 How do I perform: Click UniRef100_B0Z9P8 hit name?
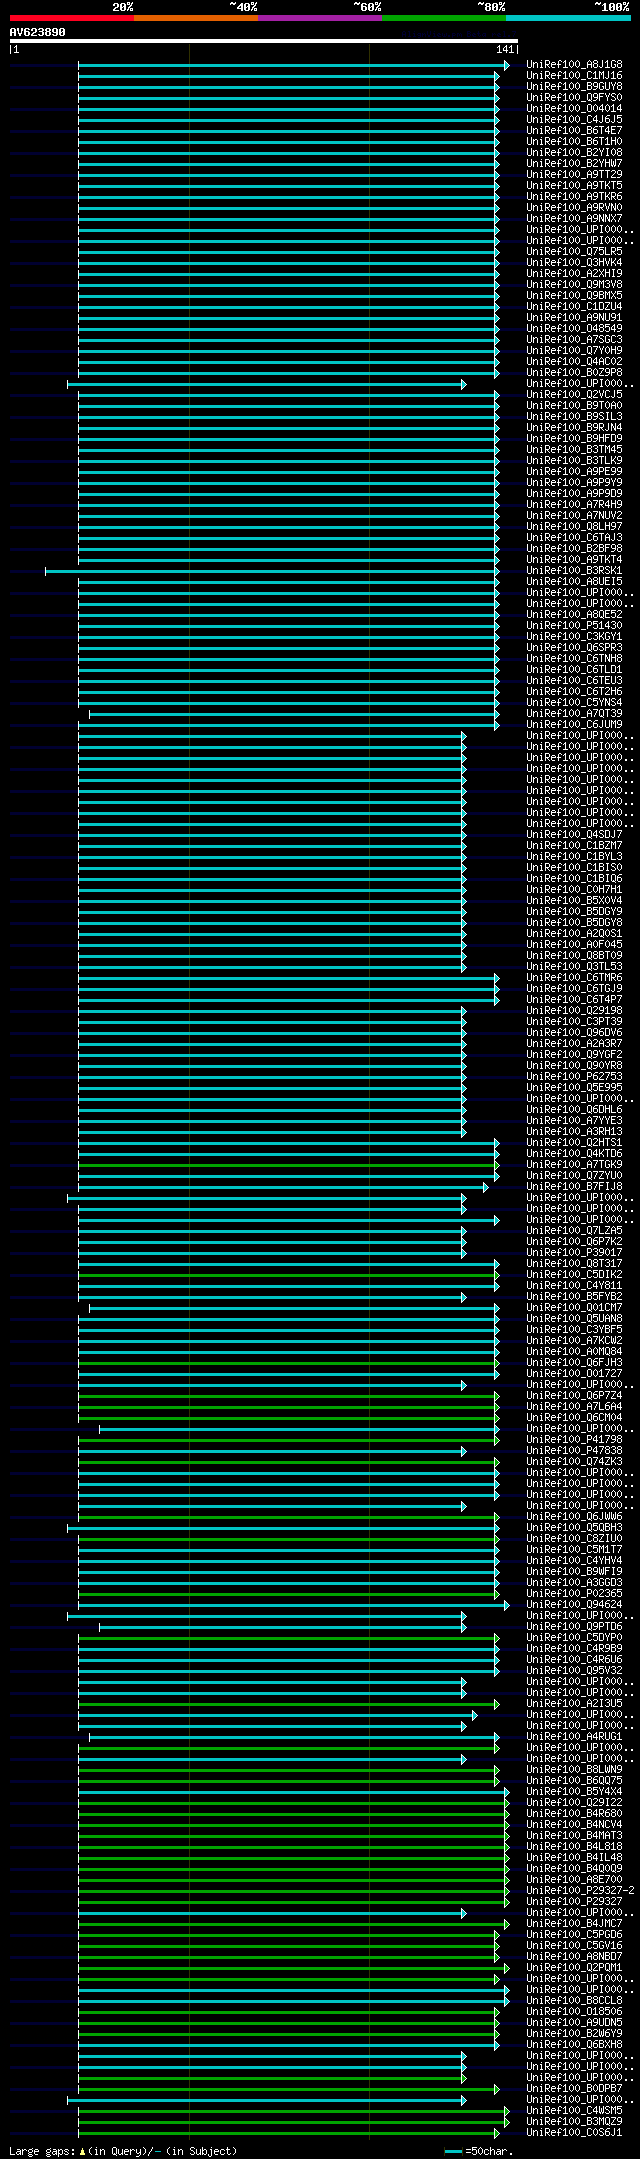[574, 373]
